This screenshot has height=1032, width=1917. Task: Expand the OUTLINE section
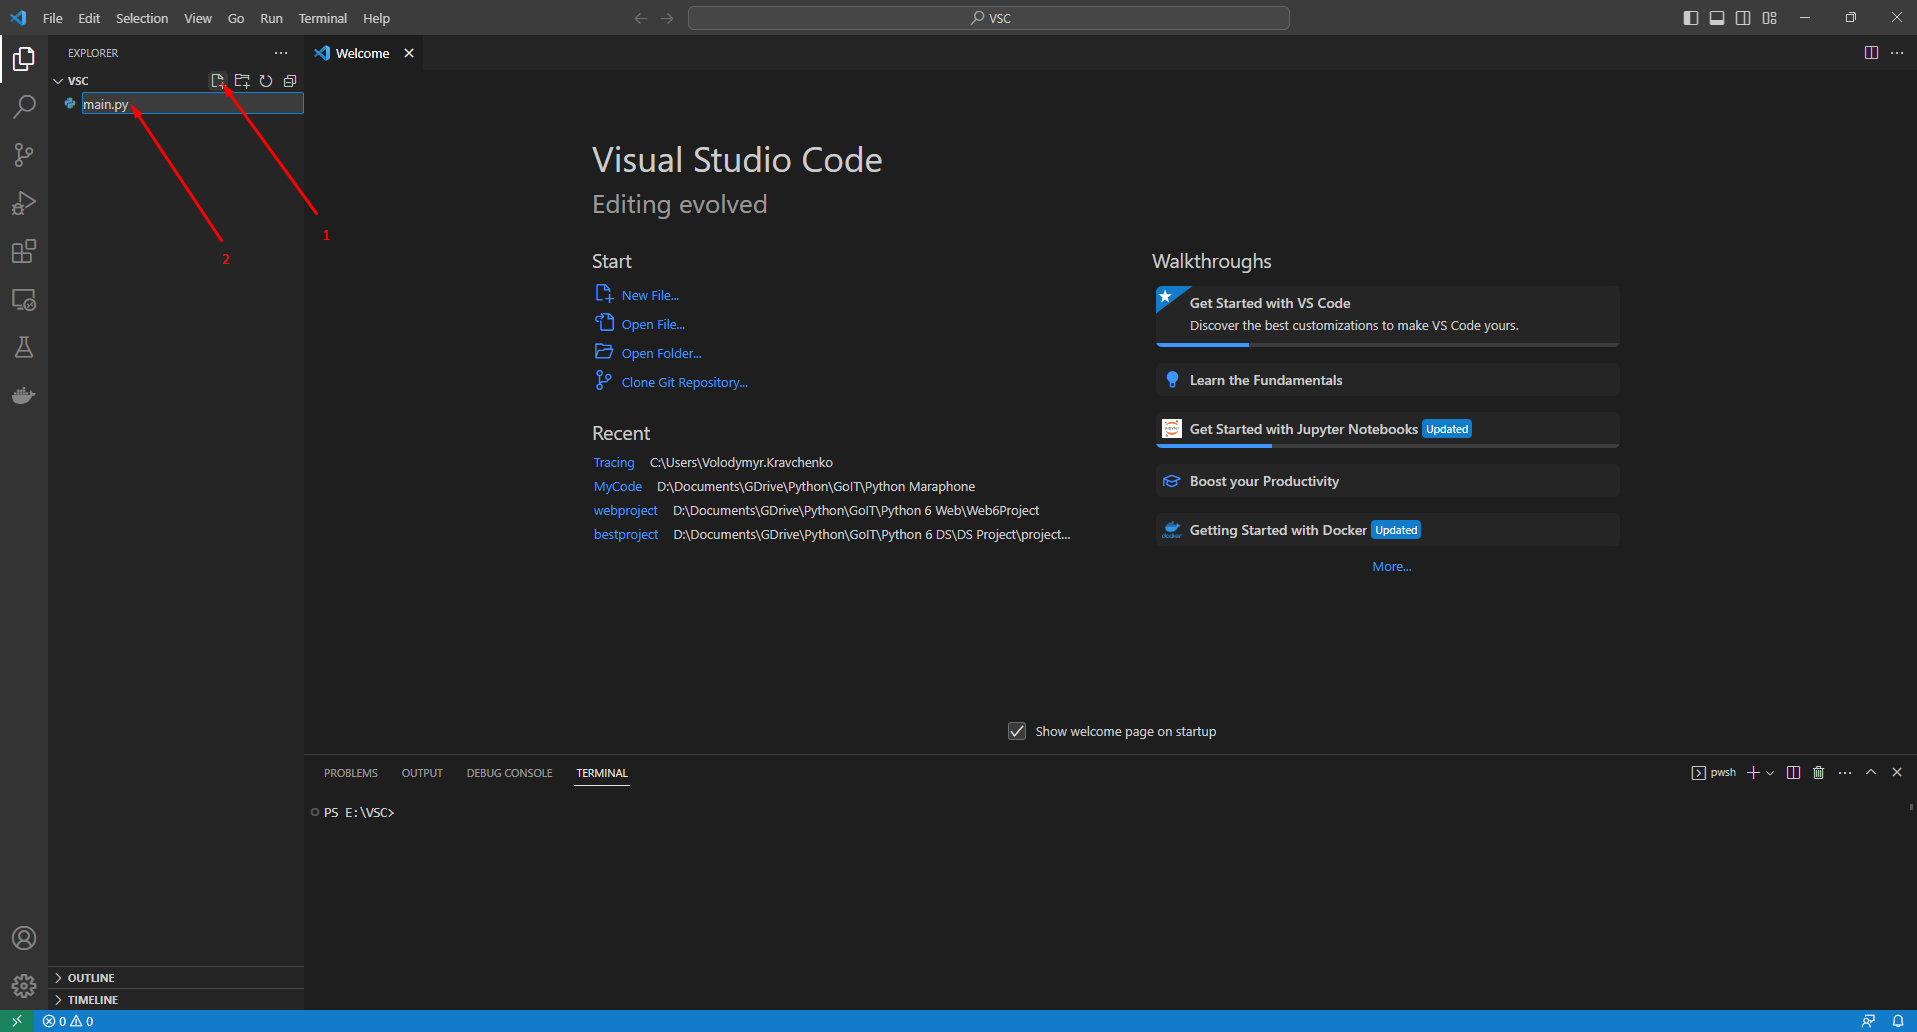click(176, 978)
